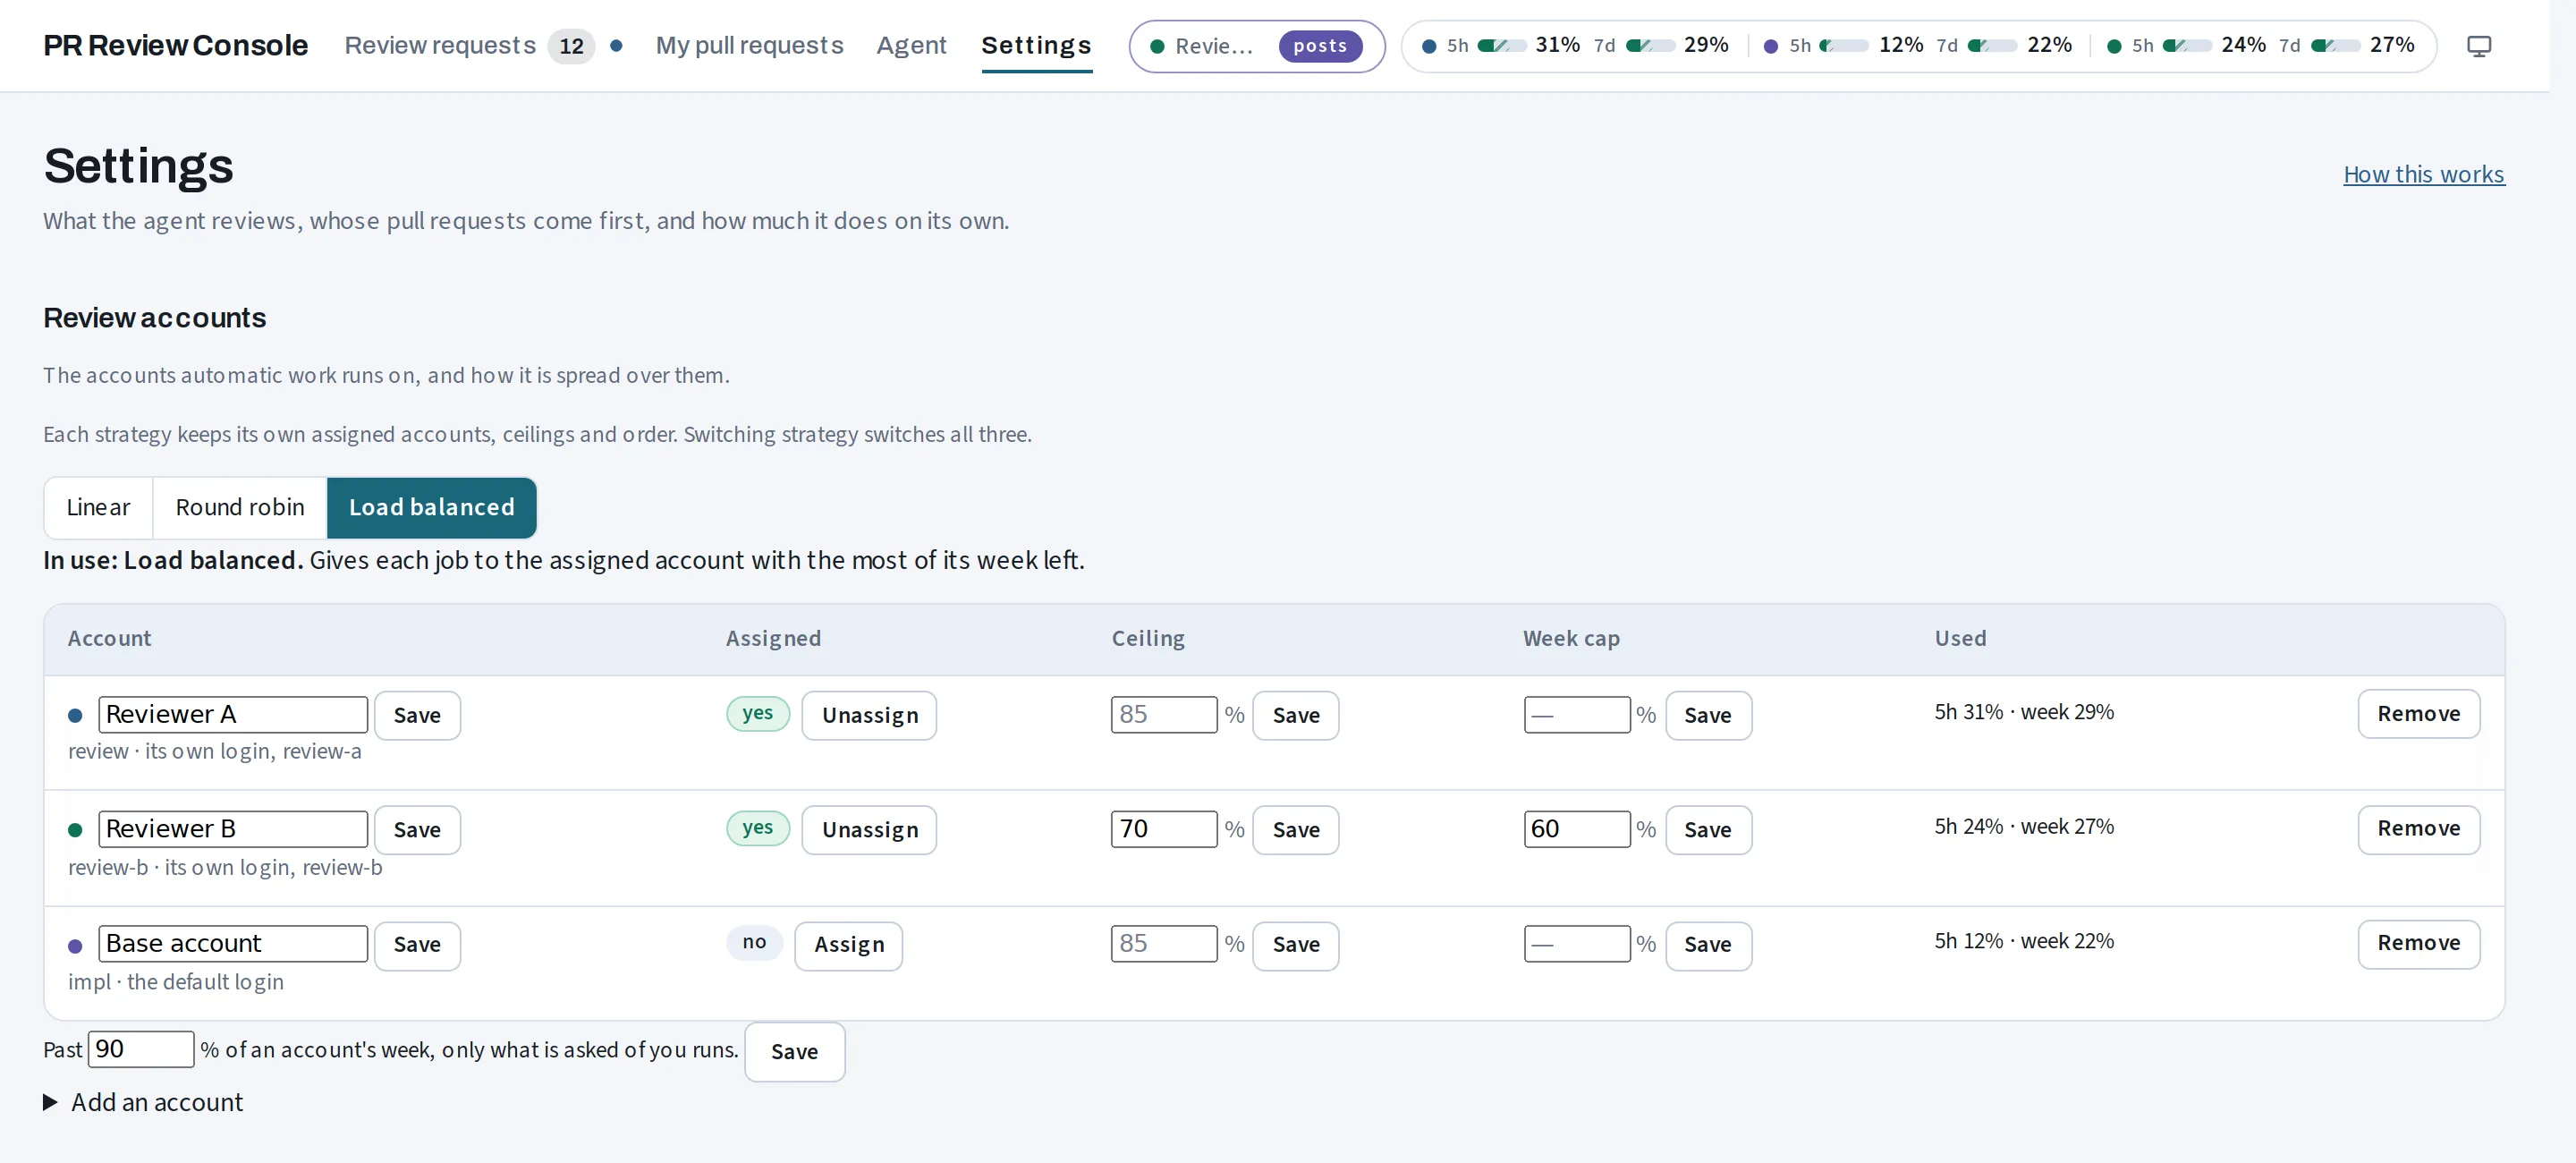This screenshot has width=2576, height=1163.
Task: Expand the Add an account section
Action: coord(143,1102)
